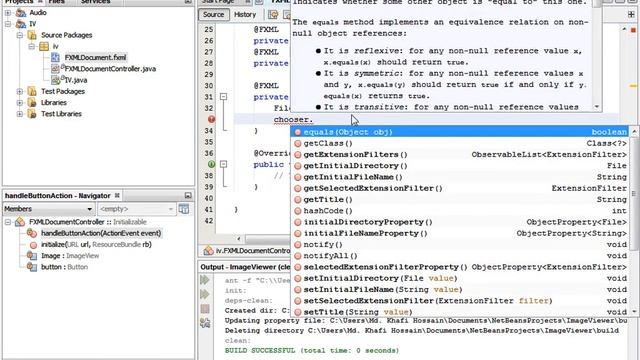Collapse the Source Packages folder
The image size is (640, 360).
point(20,36)
